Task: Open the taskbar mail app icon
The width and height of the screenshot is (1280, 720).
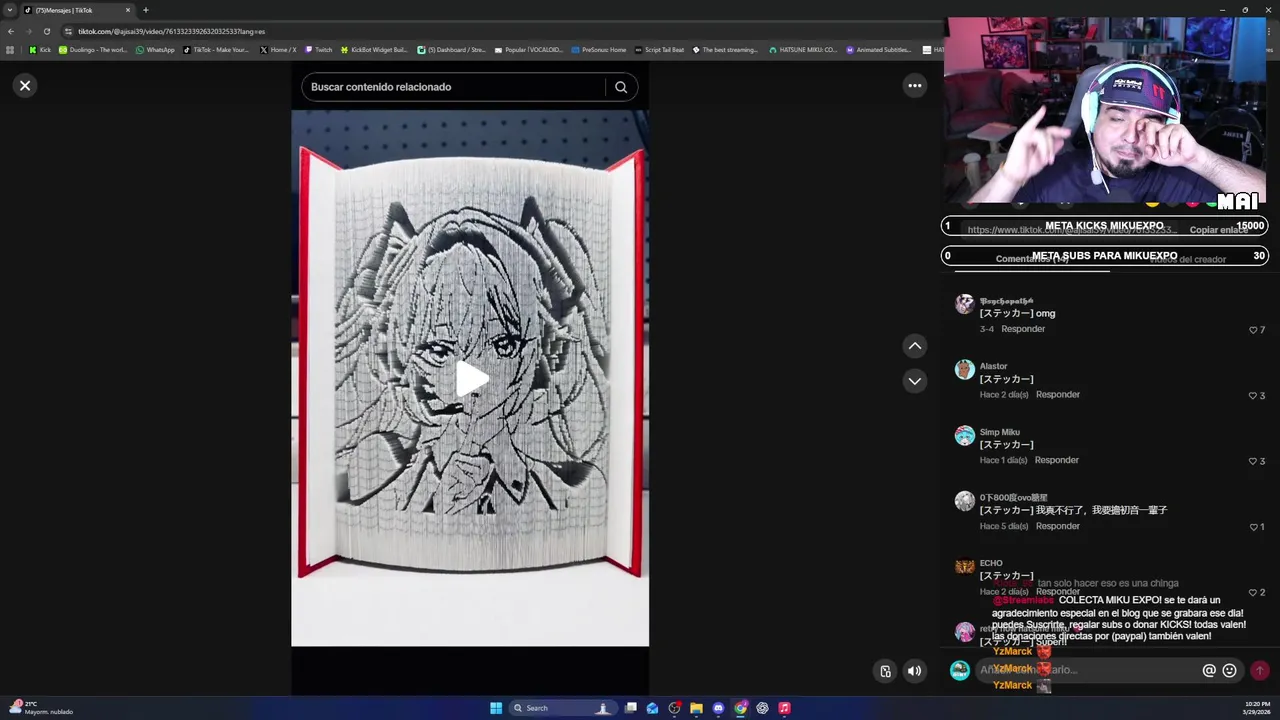Action: (x=652, y=708)
